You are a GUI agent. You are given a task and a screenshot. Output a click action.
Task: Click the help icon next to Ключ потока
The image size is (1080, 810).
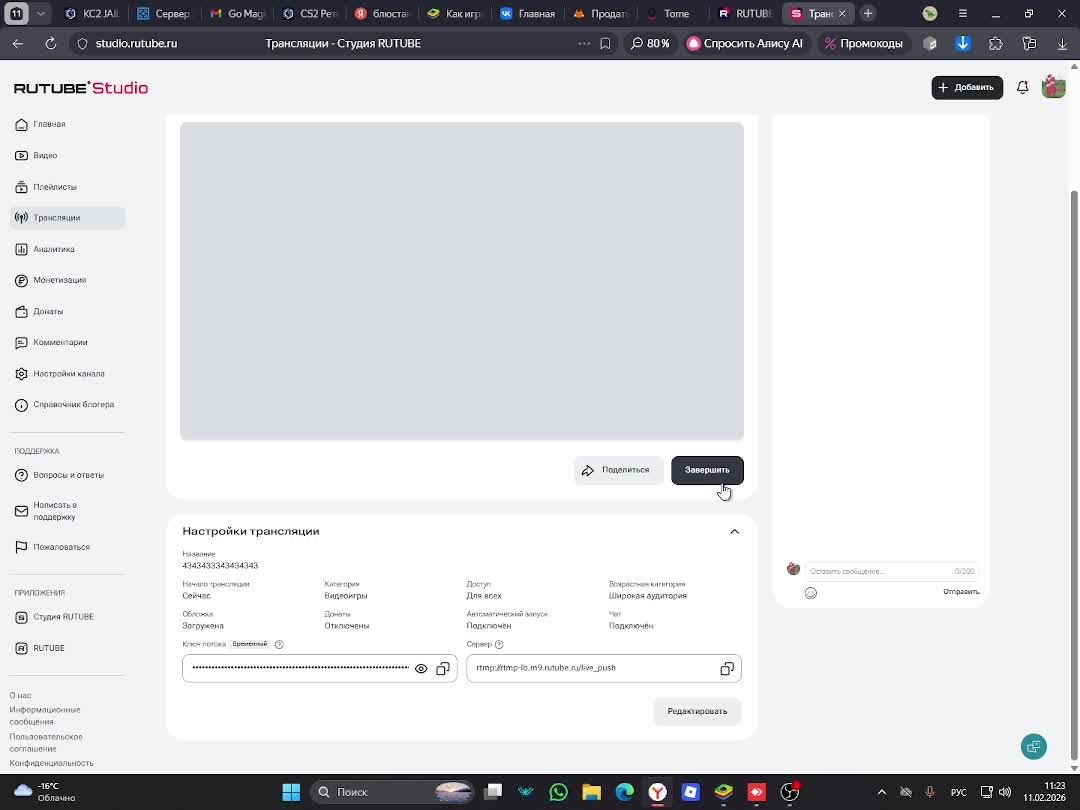279,645
